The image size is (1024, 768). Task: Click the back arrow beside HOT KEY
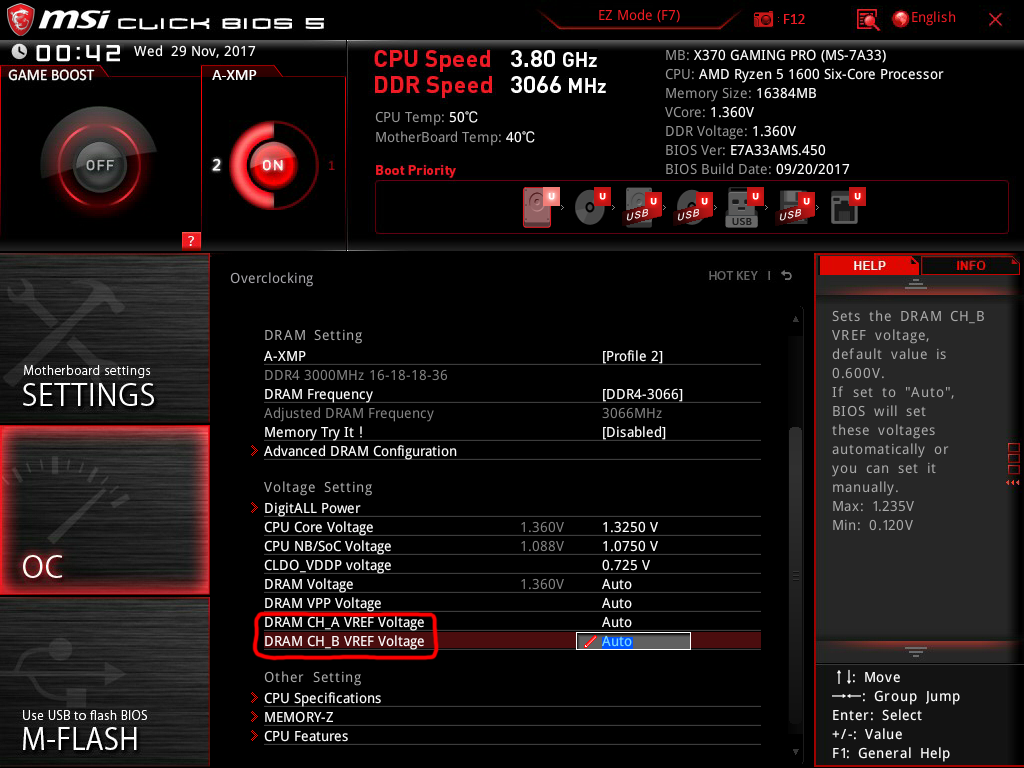(787, 276)
